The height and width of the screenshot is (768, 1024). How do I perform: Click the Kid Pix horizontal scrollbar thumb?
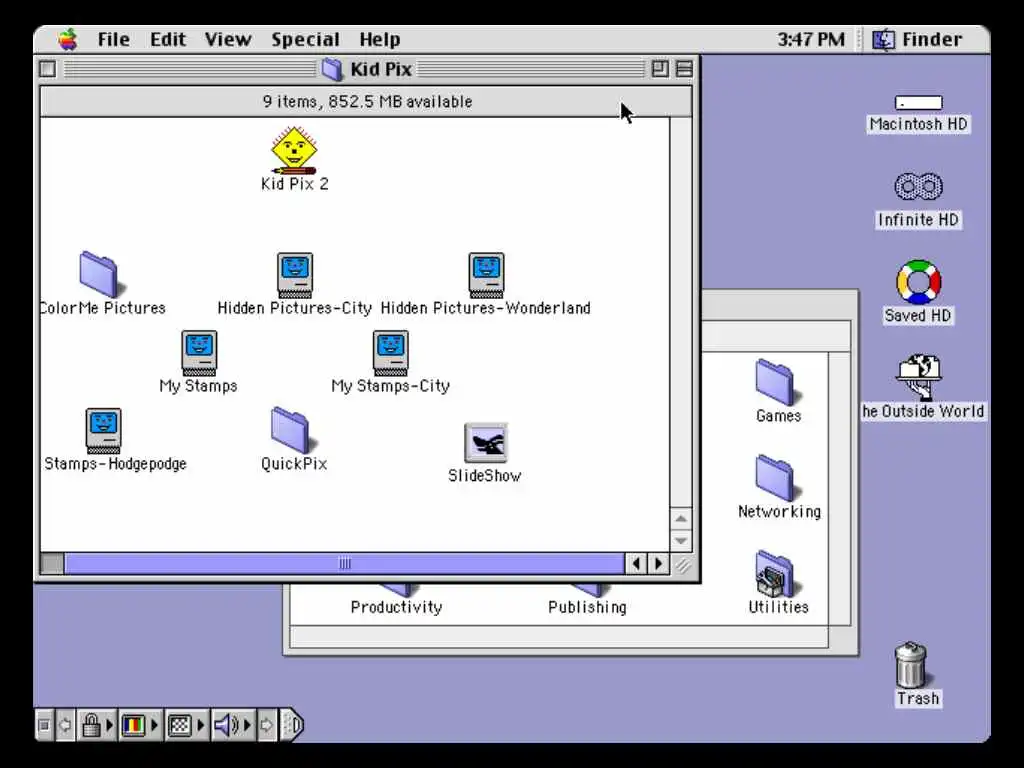(345, 563)
